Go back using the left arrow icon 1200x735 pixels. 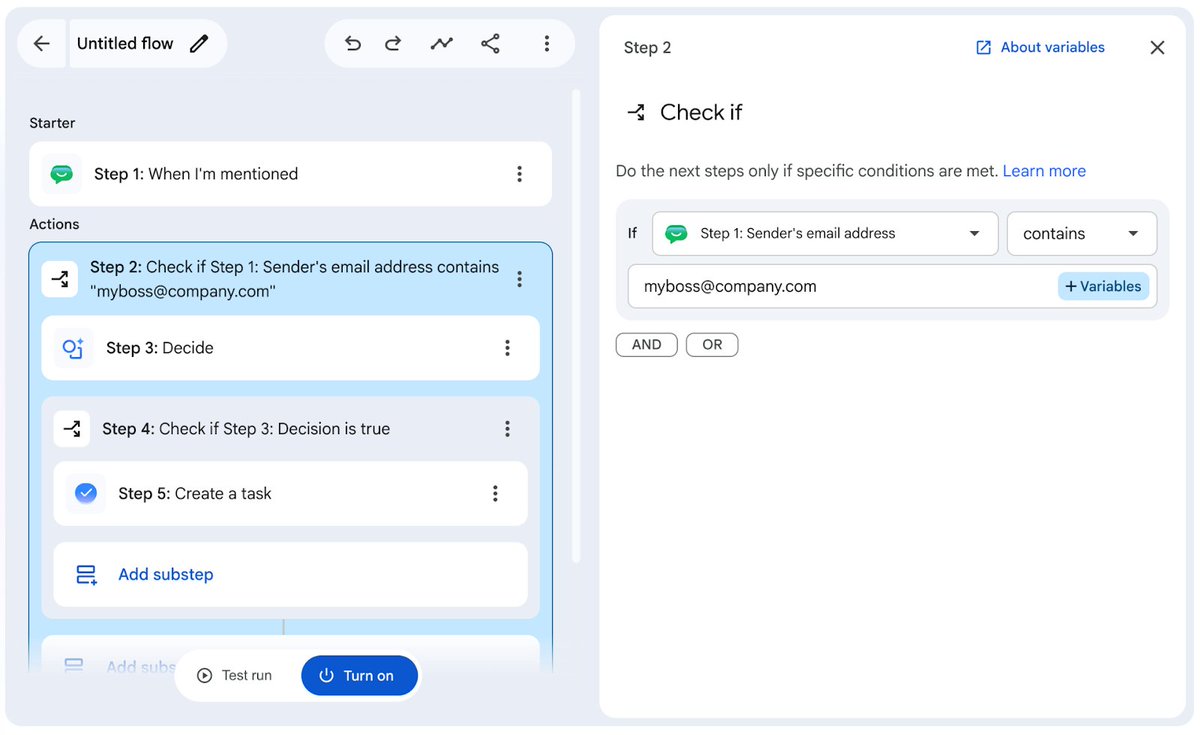(x=41, y=44)
